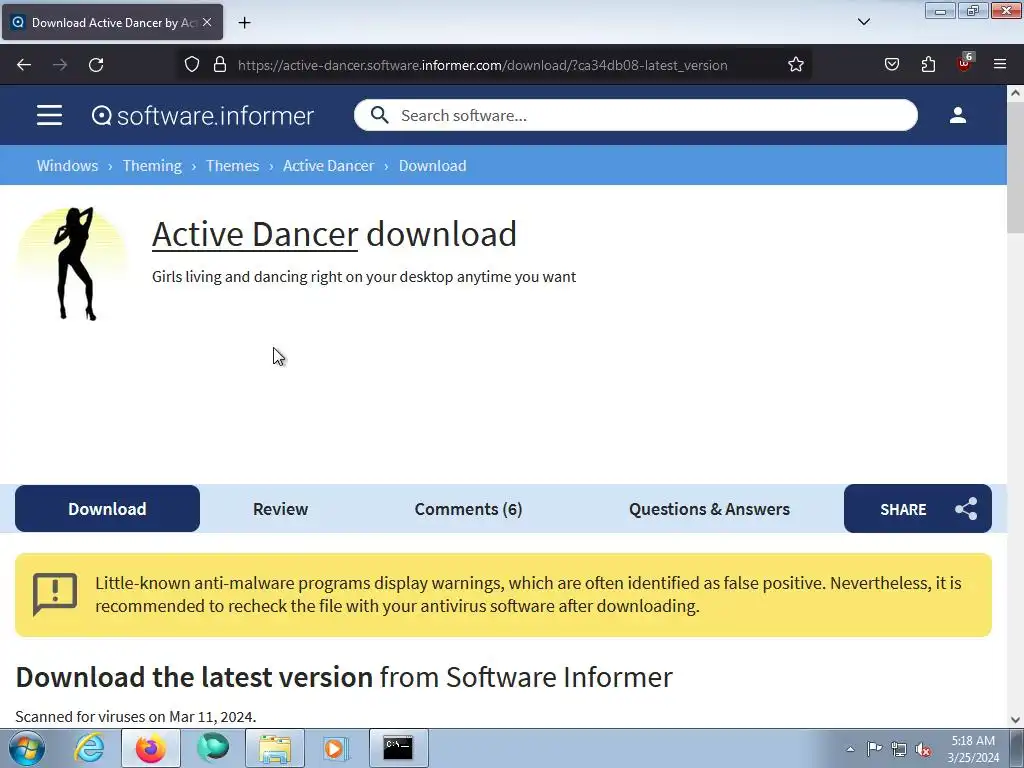Open the user account icon
1024x768 pixels.
click(958, 116)
